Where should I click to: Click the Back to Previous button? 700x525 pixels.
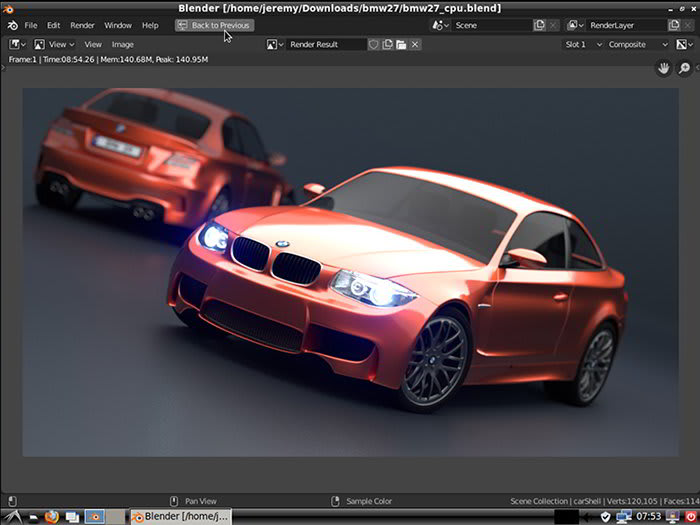(x=215, y=25)
